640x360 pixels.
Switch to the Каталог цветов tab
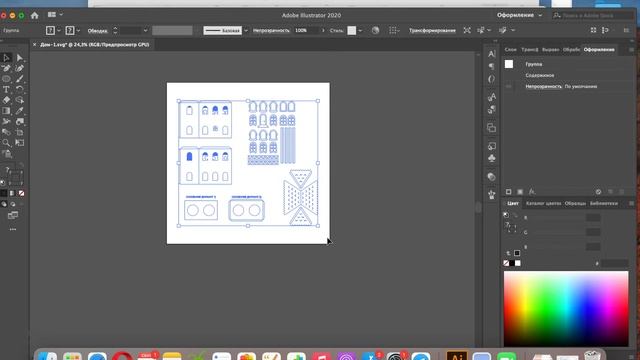[x=543, y=203]
